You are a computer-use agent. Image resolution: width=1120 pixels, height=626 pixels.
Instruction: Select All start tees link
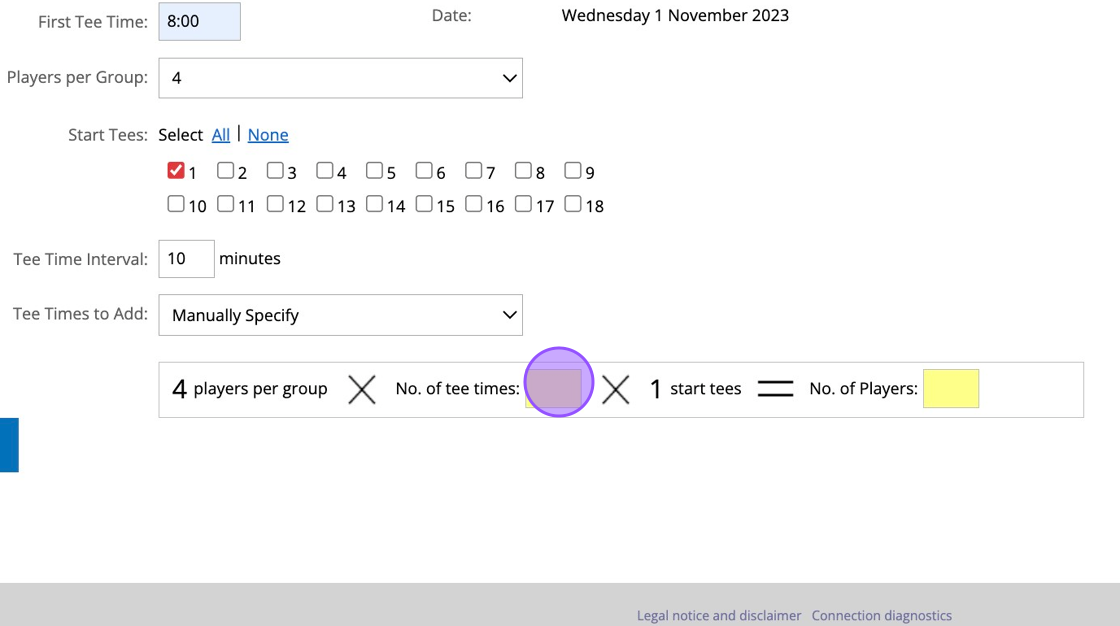[x=221, y=135]
